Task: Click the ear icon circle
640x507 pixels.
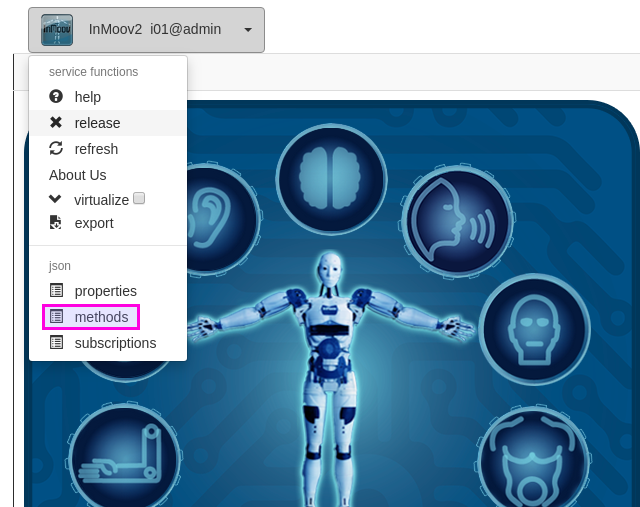Action: pos(222,219)
